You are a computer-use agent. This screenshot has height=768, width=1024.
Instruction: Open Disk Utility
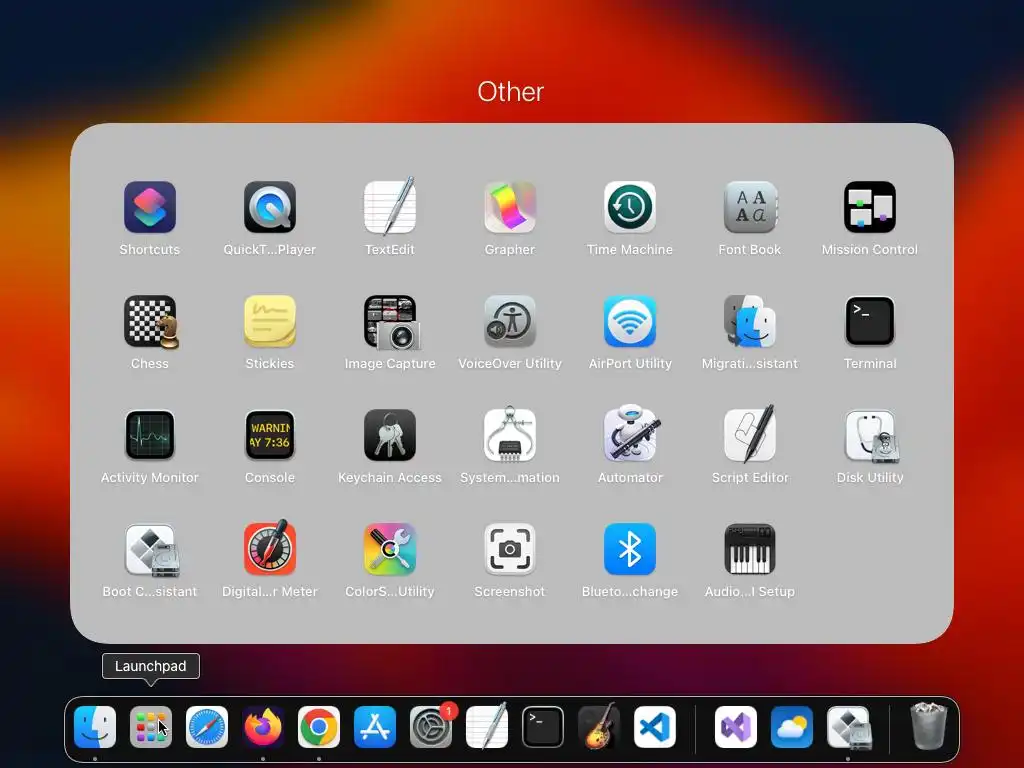point(870,436)
